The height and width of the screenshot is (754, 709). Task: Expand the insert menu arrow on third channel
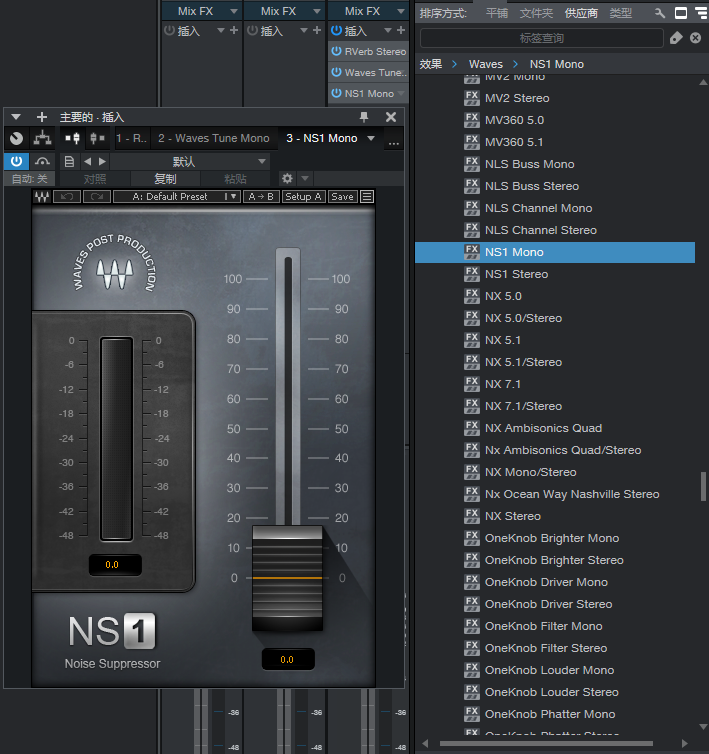click(388, 30)
